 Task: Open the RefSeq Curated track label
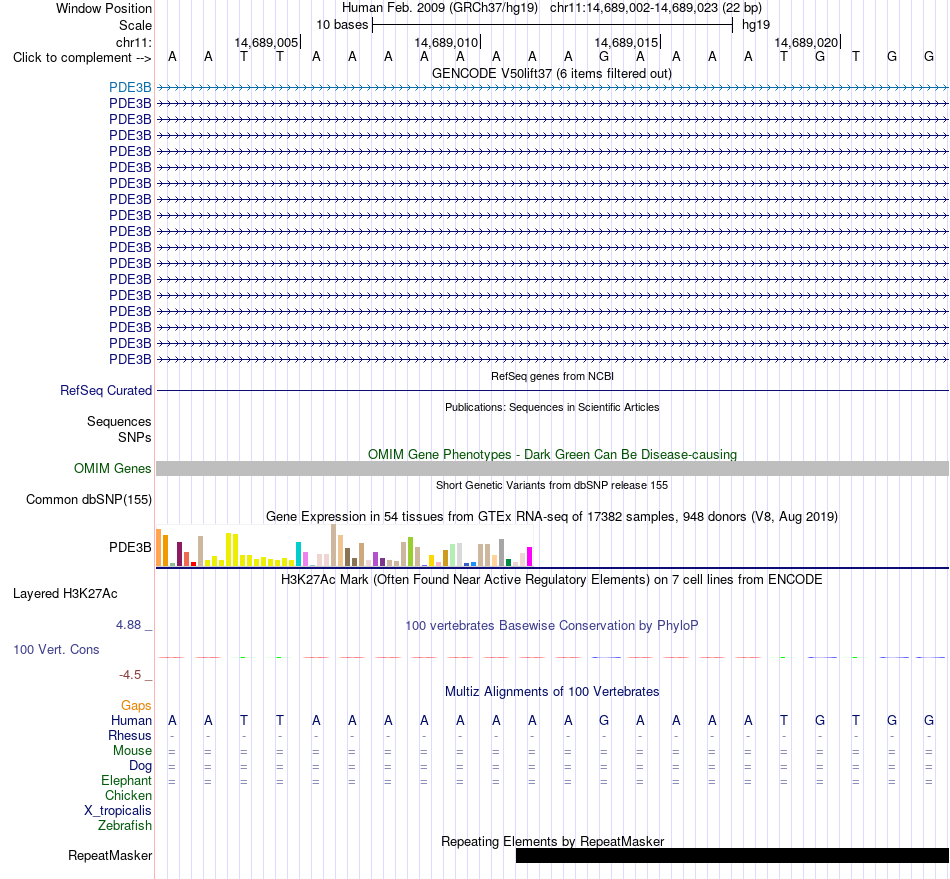point(105,391)
